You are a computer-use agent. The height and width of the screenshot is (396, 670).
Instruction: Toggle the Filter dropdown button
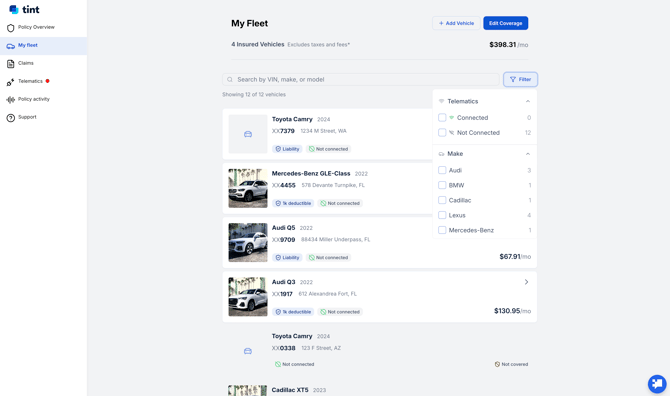click(x=520, y=79)
